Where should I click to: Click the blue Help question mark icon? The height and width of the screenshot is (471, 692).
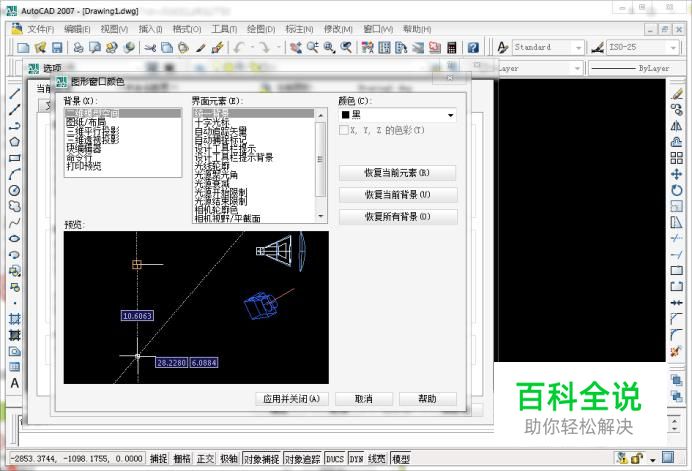[473, 47]
